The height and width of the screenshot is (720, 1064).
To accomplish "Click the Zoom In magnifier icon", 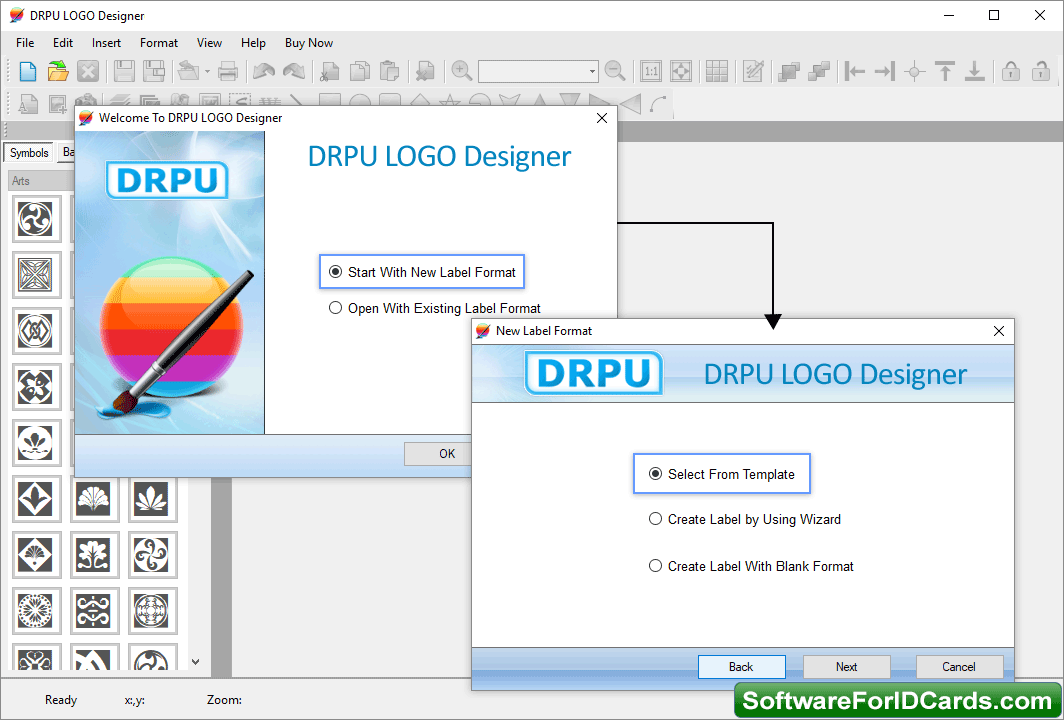I will pyautogui.click(x=461, y=71).
